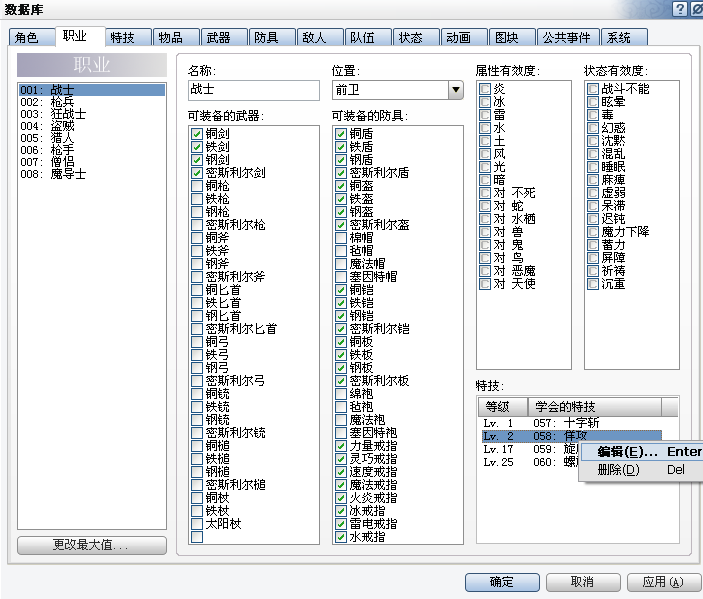Click the 学会的特技 column header
This screenshot has height=599, width=703.
tap(595, 407)
